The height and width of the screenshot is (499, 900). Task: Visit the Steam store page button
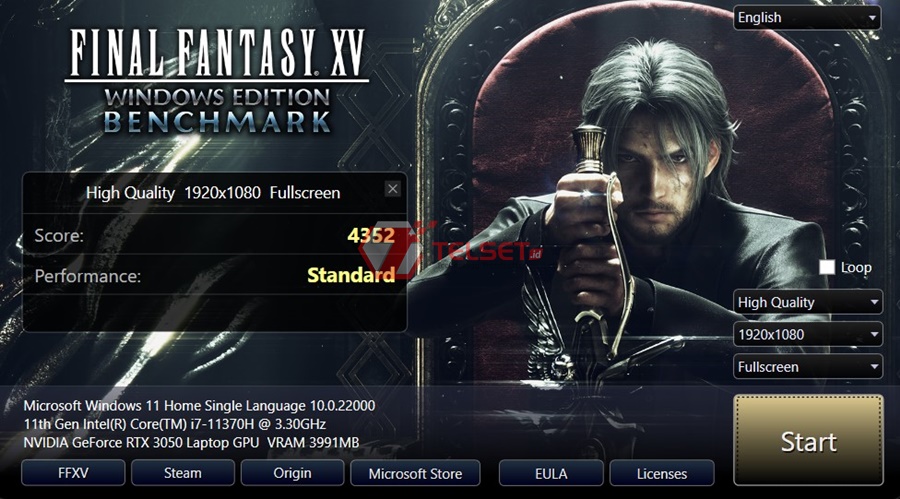(183, 473)
